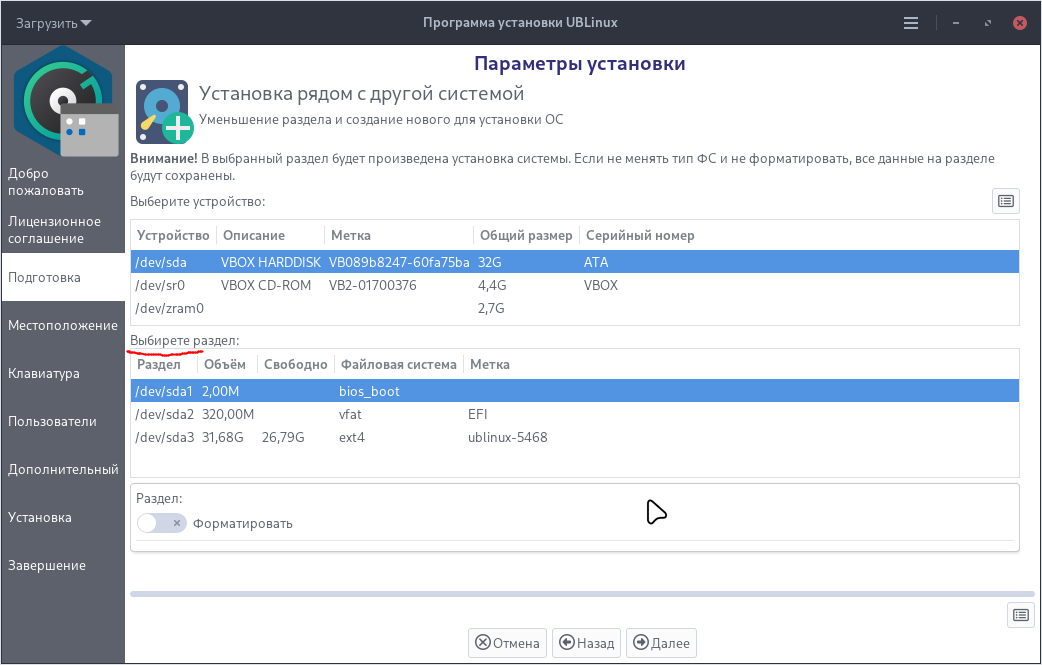Expand the Загрузить dropdown
The width and height of the screenshot is (1042, 665).
(53, 22)
